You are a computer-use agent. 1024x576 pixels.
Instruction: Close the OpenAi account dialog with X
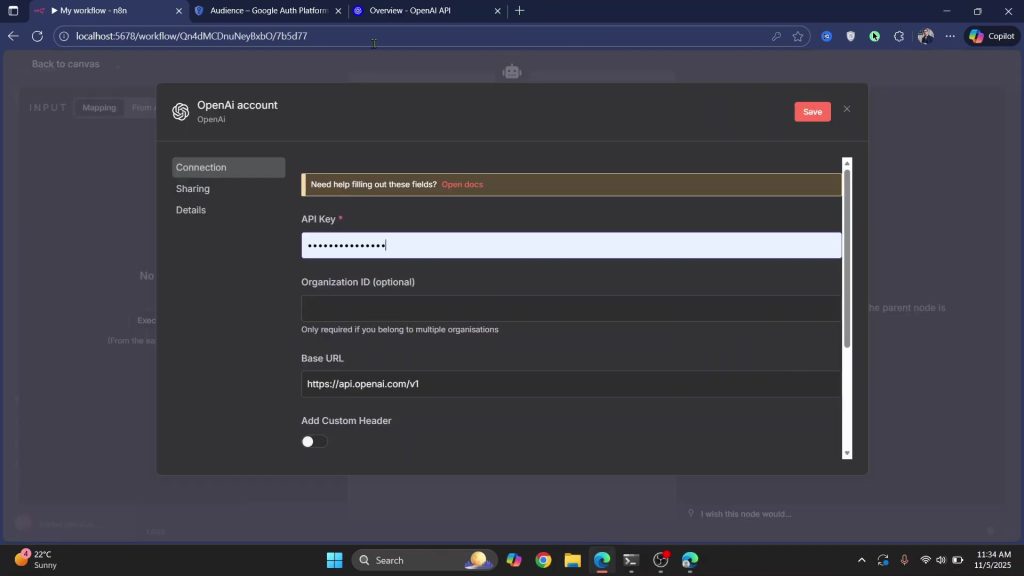[847, 109]
